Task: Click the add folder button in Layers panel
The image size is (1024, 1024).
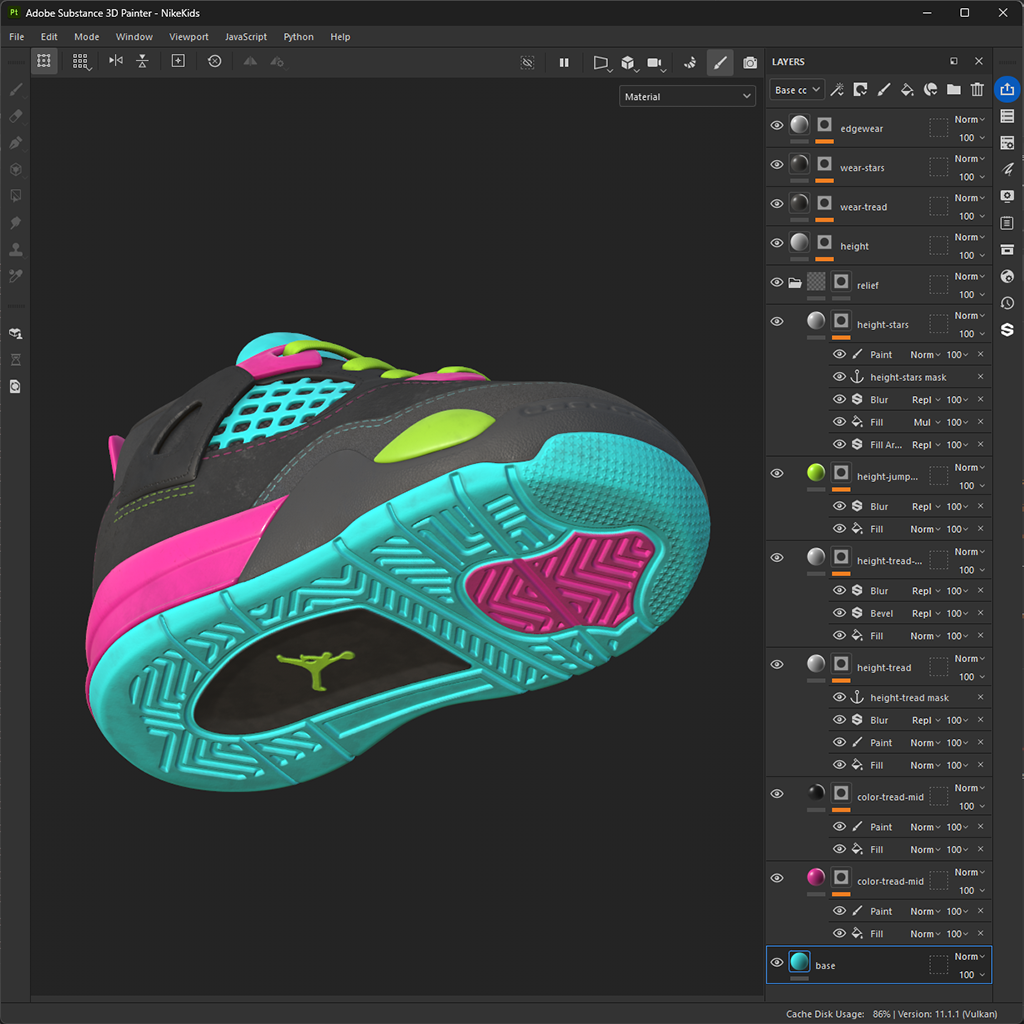Action: point(954,89)
